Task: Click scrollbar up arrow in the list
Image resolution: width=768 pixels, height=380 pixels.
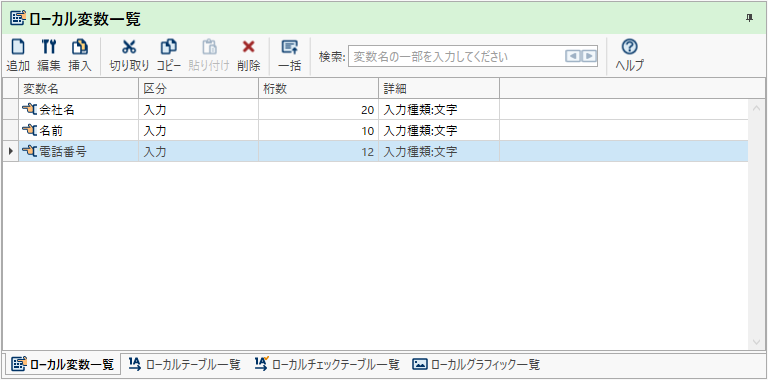Action: [x=756, y=108]
